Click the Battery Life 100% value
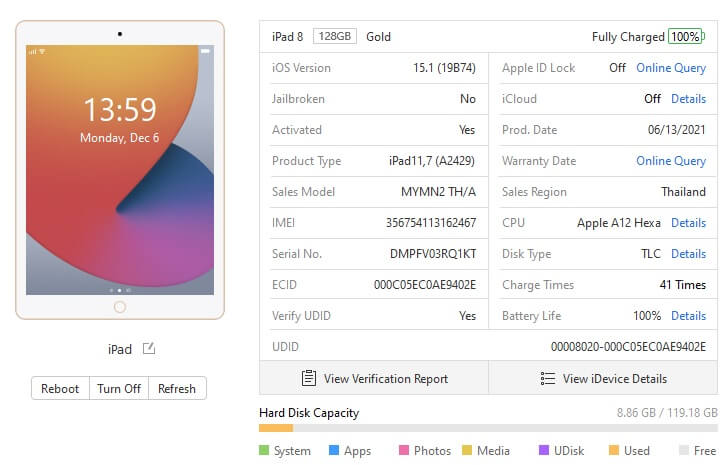725x465 pixels. tap(647, 316)
